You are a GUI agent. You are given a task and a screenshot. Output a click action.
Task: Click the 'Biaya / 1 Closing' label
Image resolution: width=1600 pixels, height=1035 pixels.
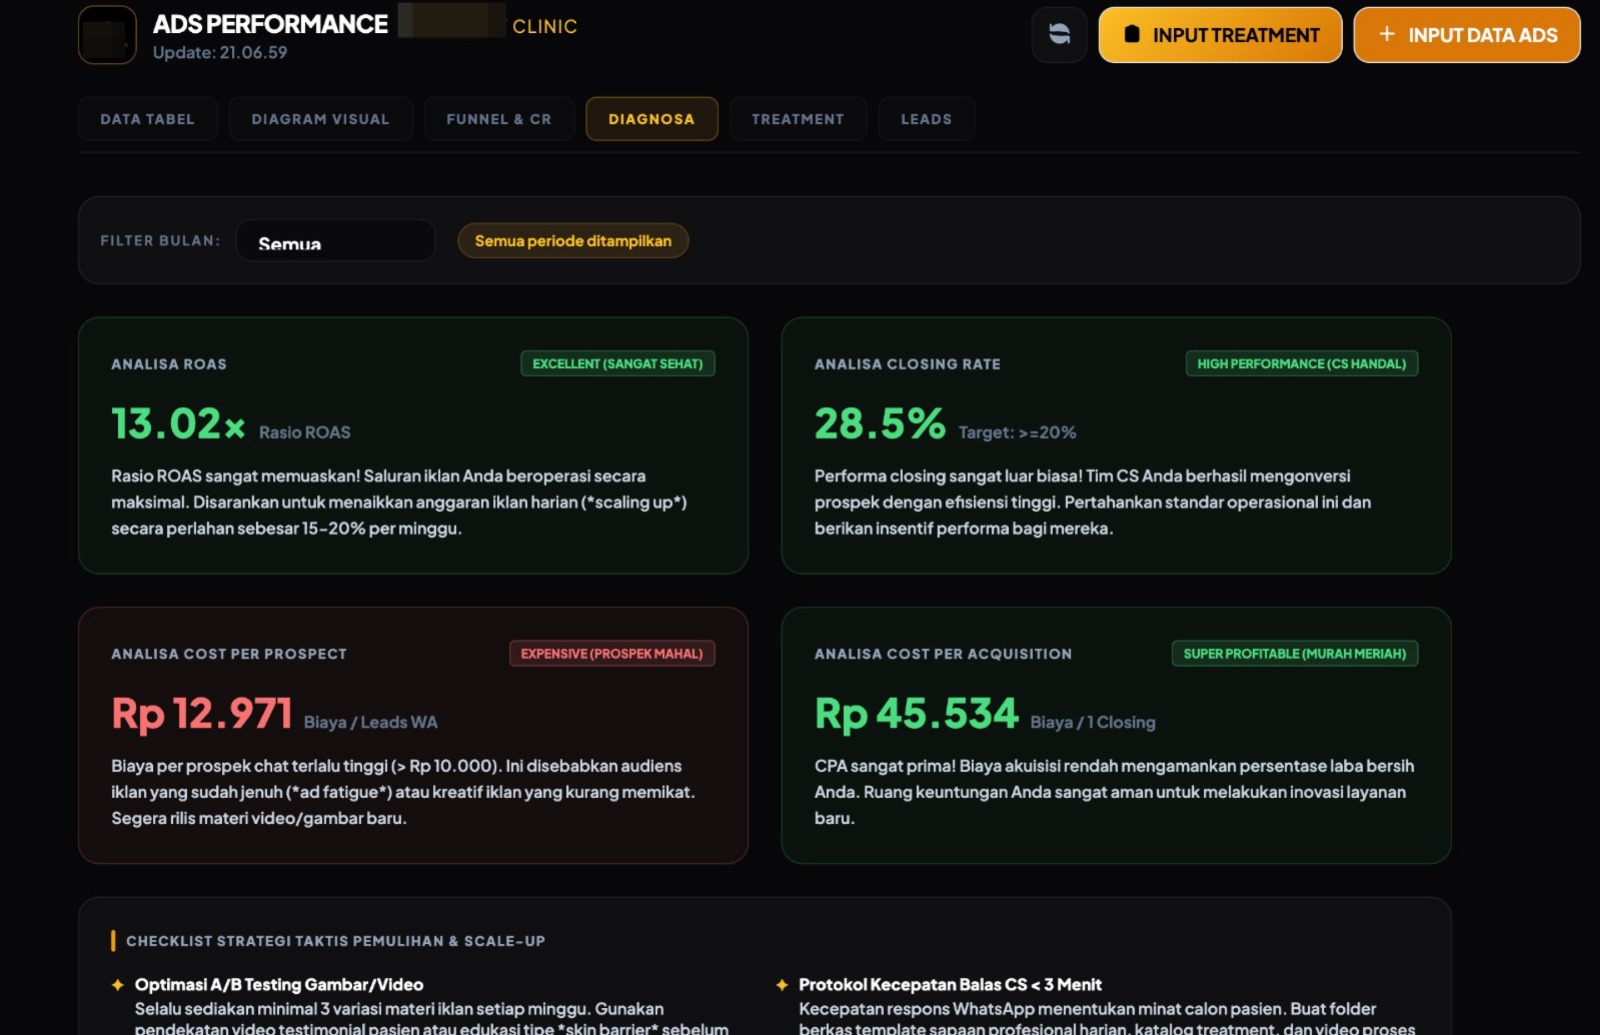[1093, 723]
